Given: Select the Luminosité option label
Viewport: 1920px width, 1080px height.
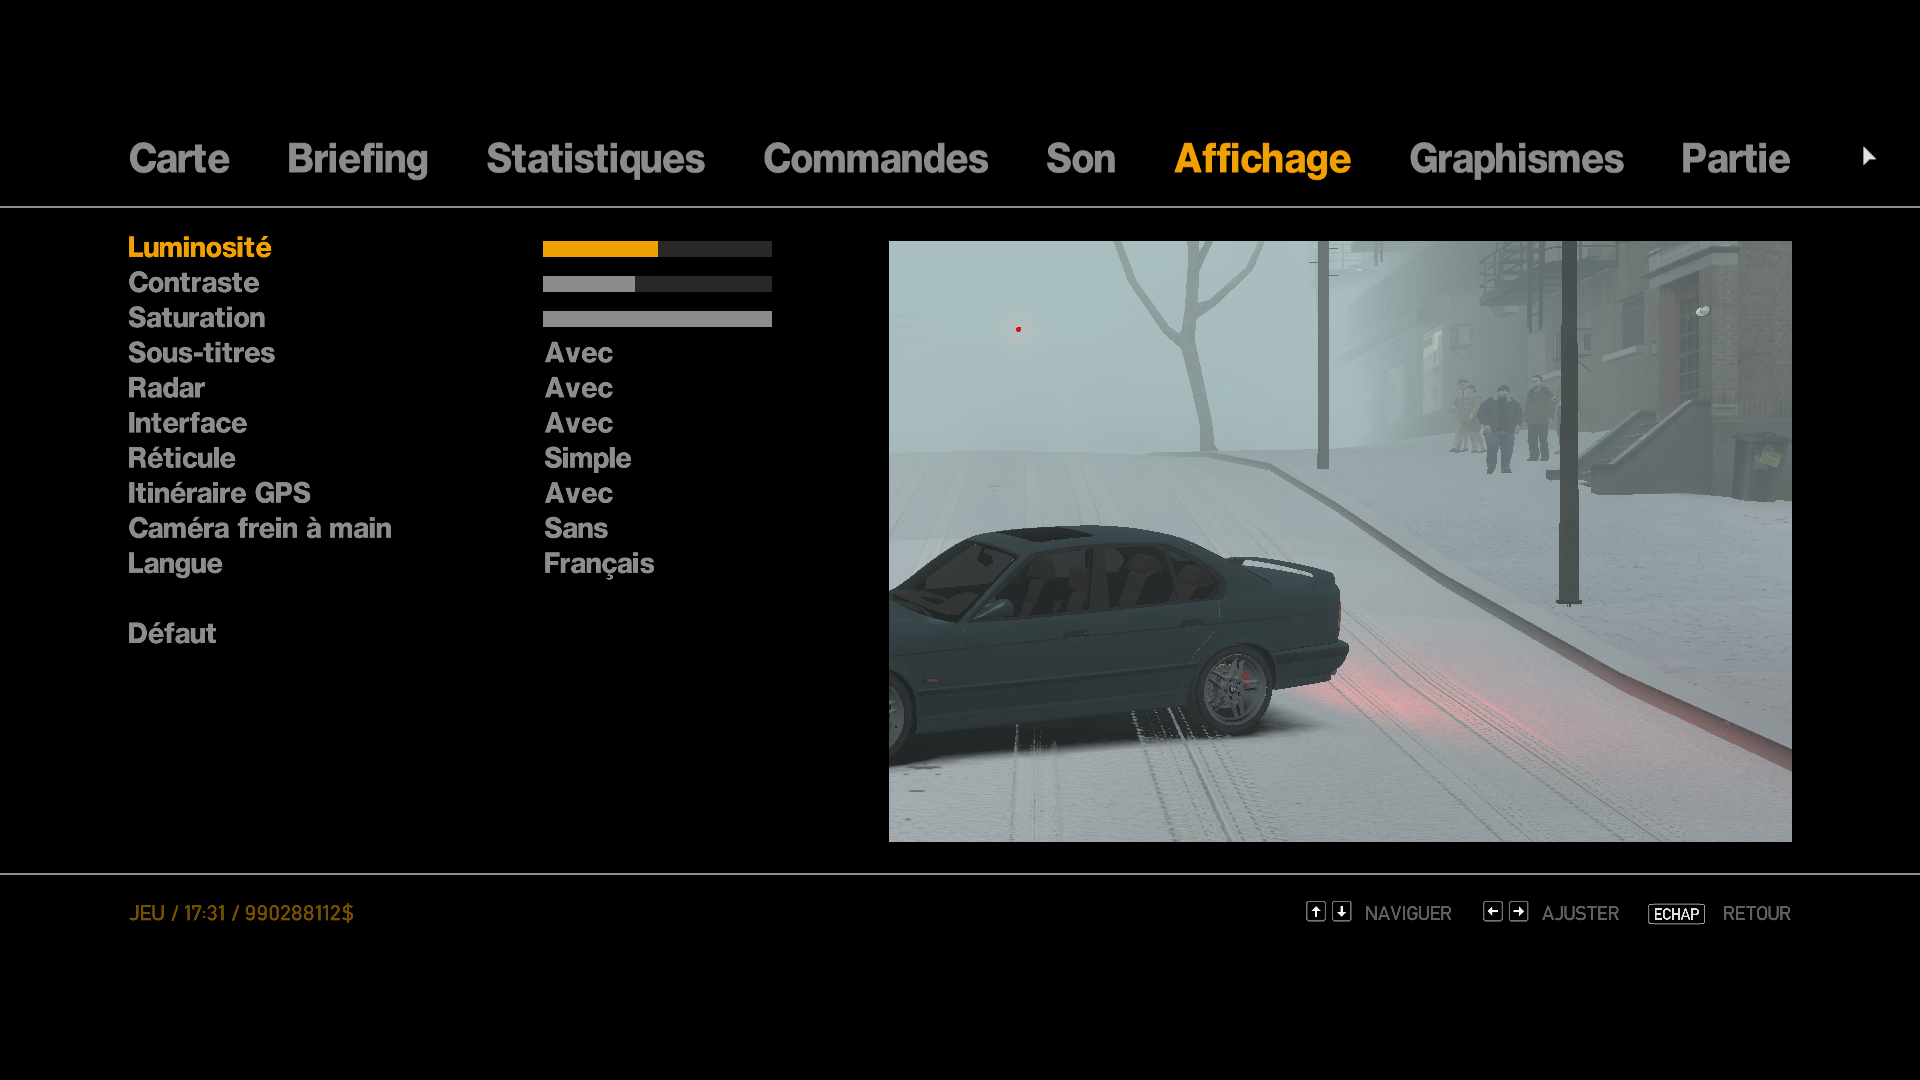Looking at the screenshot, I should [199, 248].
